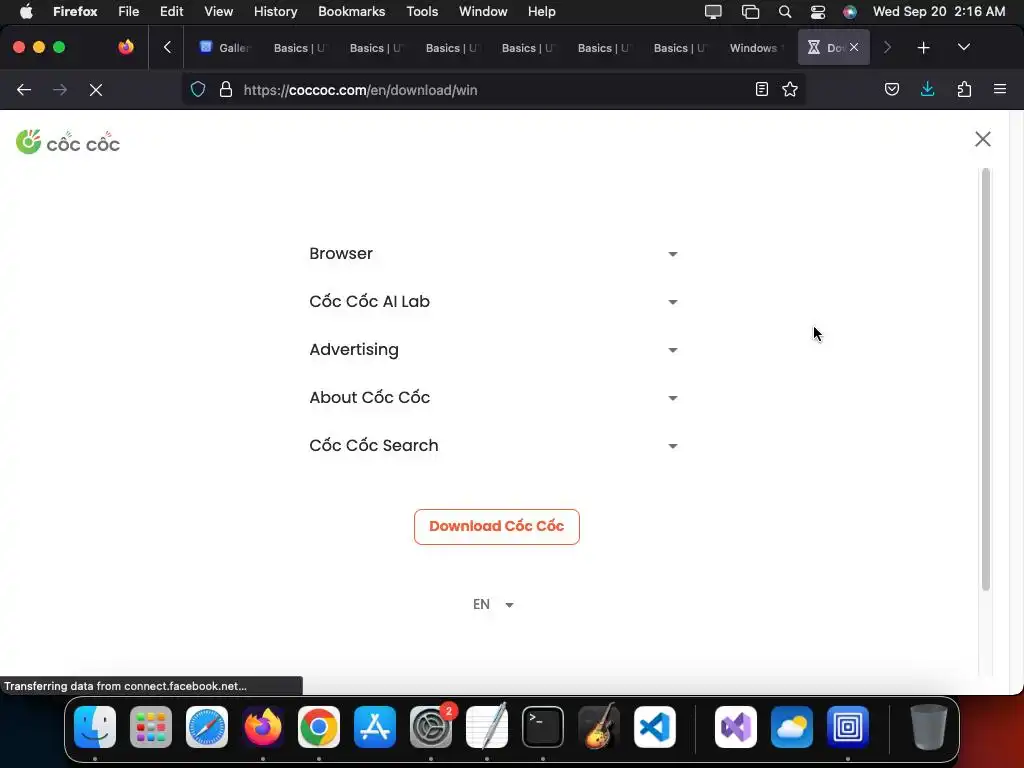Viewport: 1024px width, 768px height.
Task: Open the Window menu
Action: [x=483, y=12]
